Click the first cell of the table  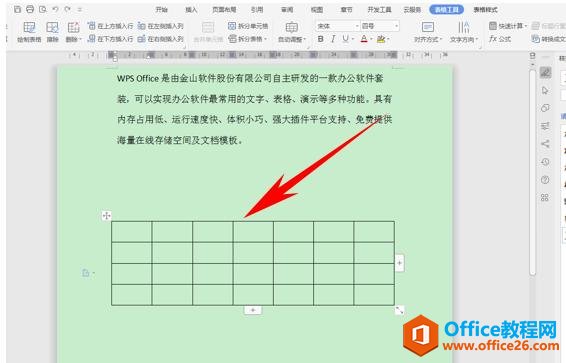click(132, 232)
